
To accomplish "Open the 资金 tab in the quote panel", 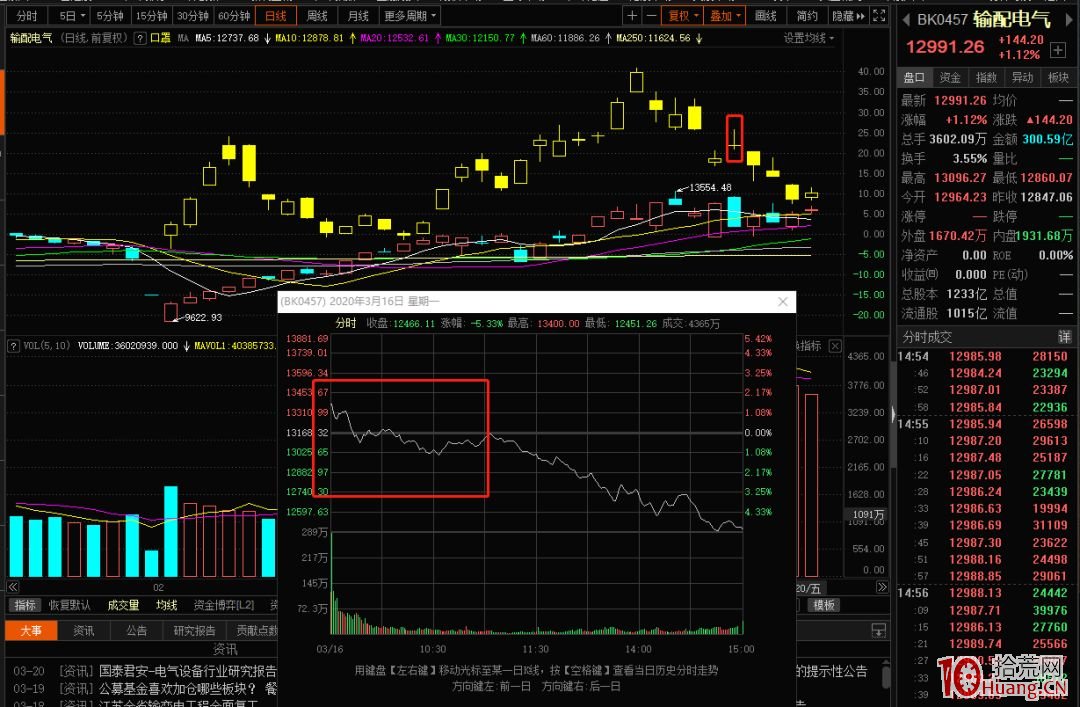I will [950, 77].
